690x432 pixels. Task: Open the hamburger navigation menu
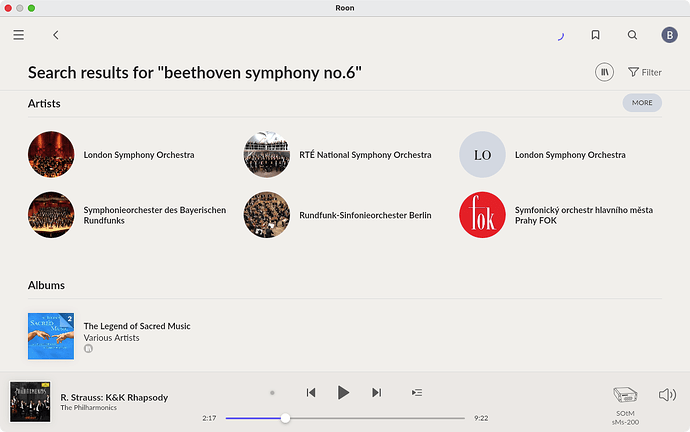pos(18,35)
